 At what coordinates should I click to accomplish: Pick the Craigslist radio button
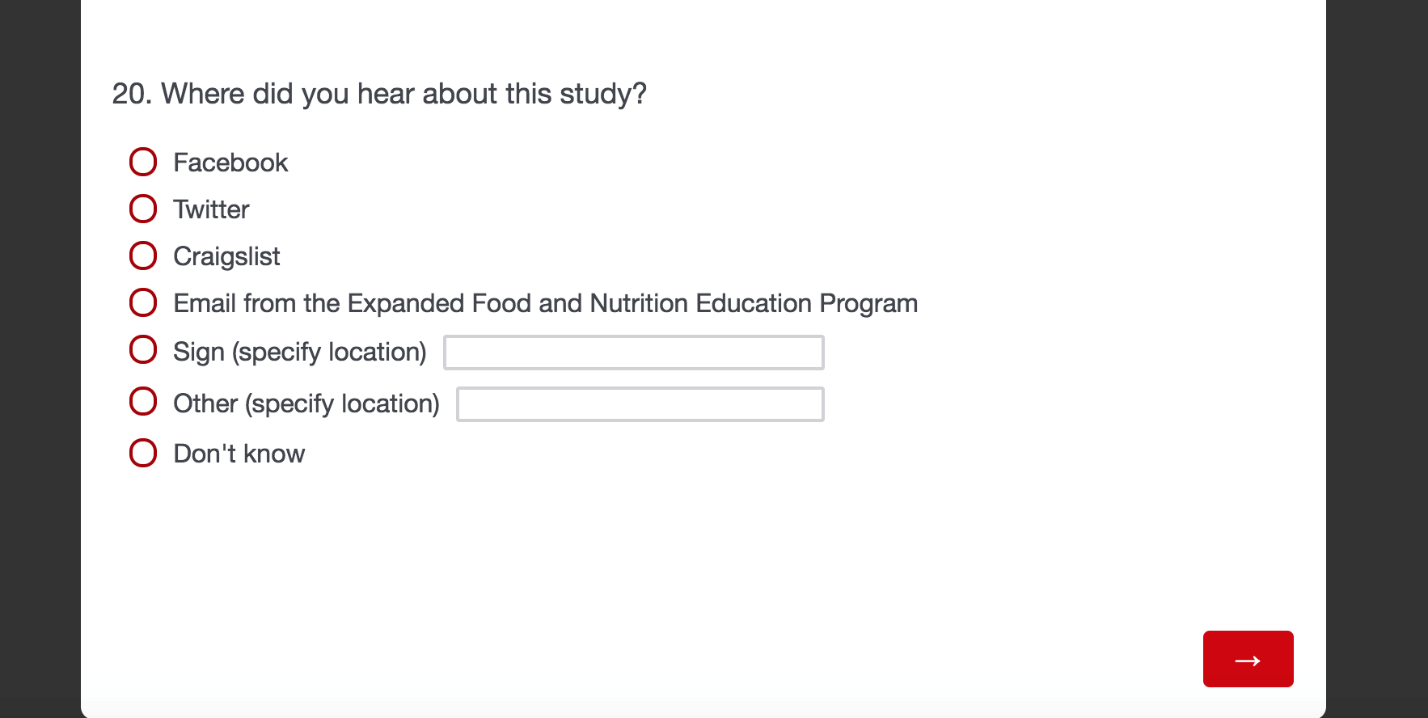[143, 256]
